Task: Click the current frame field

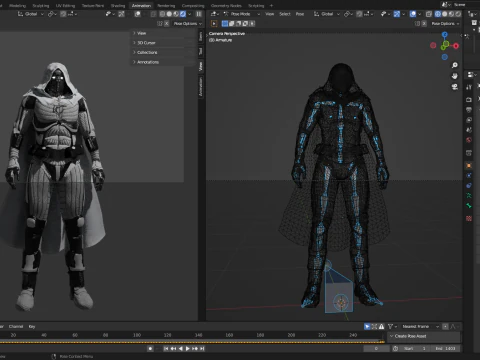Action: (376, 349)
